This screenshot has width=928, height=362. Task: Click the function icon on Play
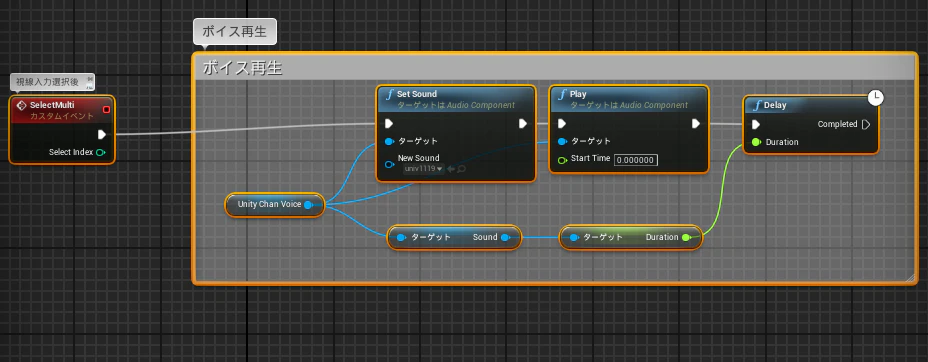[562, 95]
